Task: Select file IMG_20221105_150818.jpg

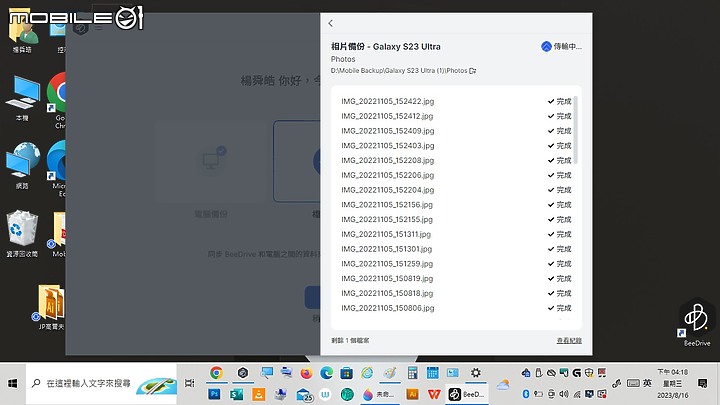Action: (x=387, y=293)
